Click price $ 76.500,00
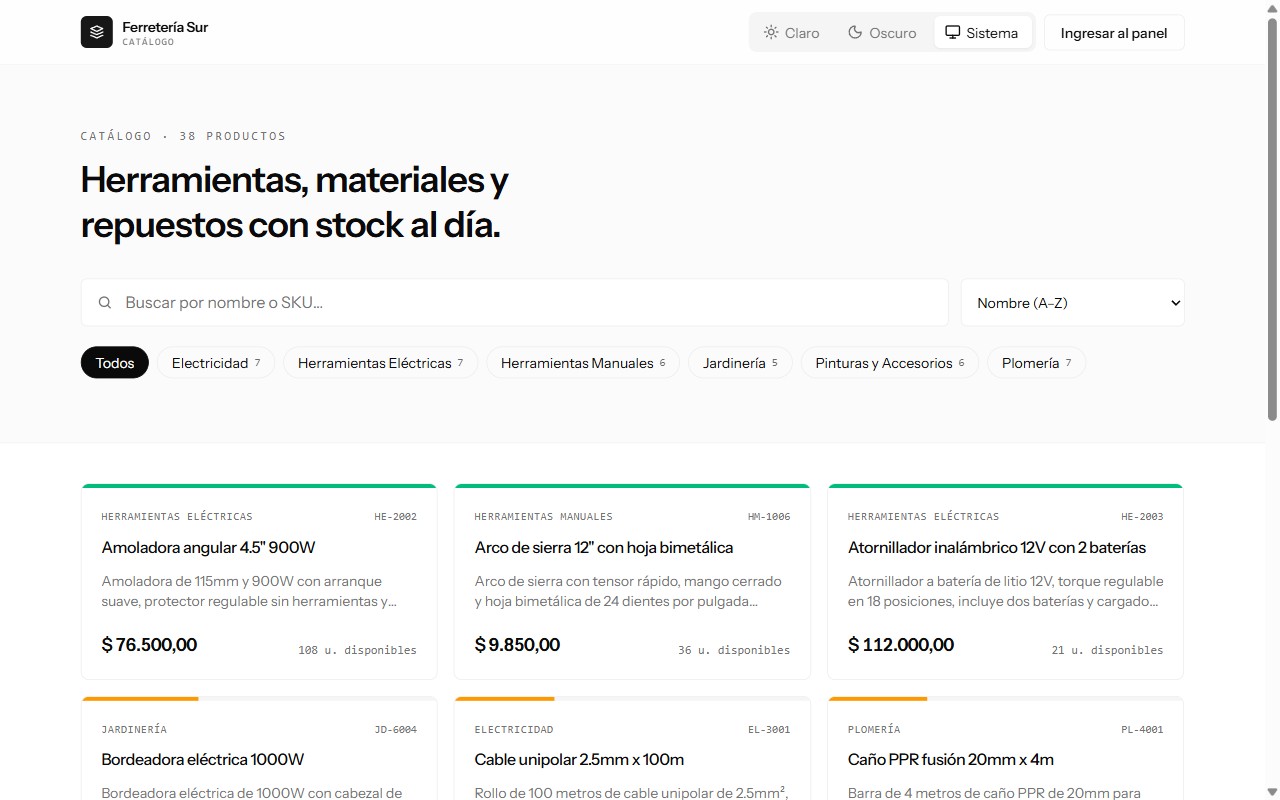This screenshot has height=800, width=1280. (149, 645)
